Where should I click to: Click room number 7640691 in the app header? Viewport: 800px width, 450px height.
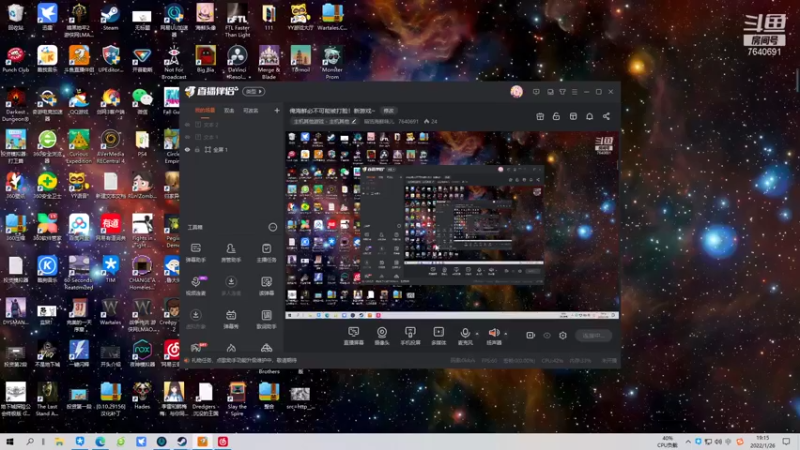coord(408,121)
